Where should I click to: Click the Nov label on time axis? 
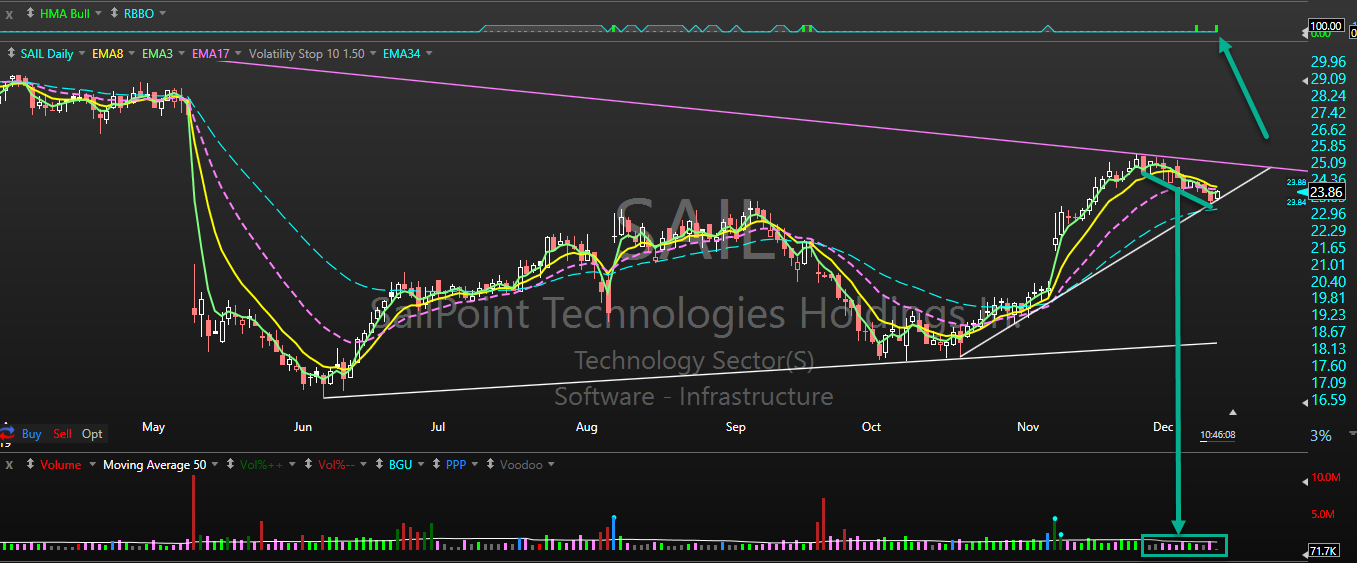1028,427
